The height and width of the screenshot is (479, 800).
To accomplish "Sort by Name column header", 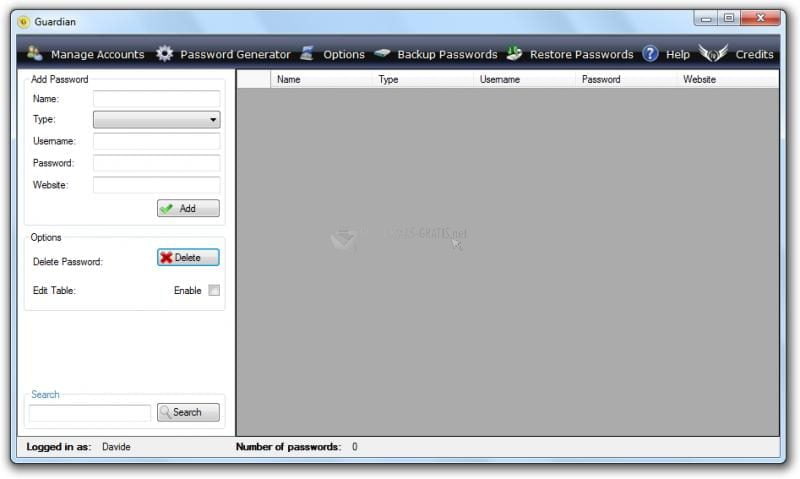I will (321, 79).
